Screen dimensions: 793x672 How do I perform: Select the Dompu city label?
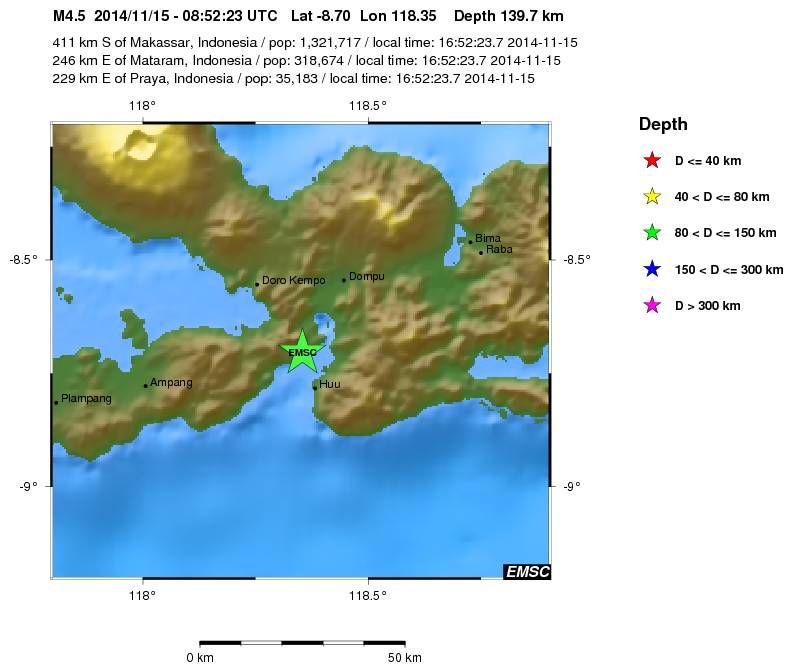367,277
